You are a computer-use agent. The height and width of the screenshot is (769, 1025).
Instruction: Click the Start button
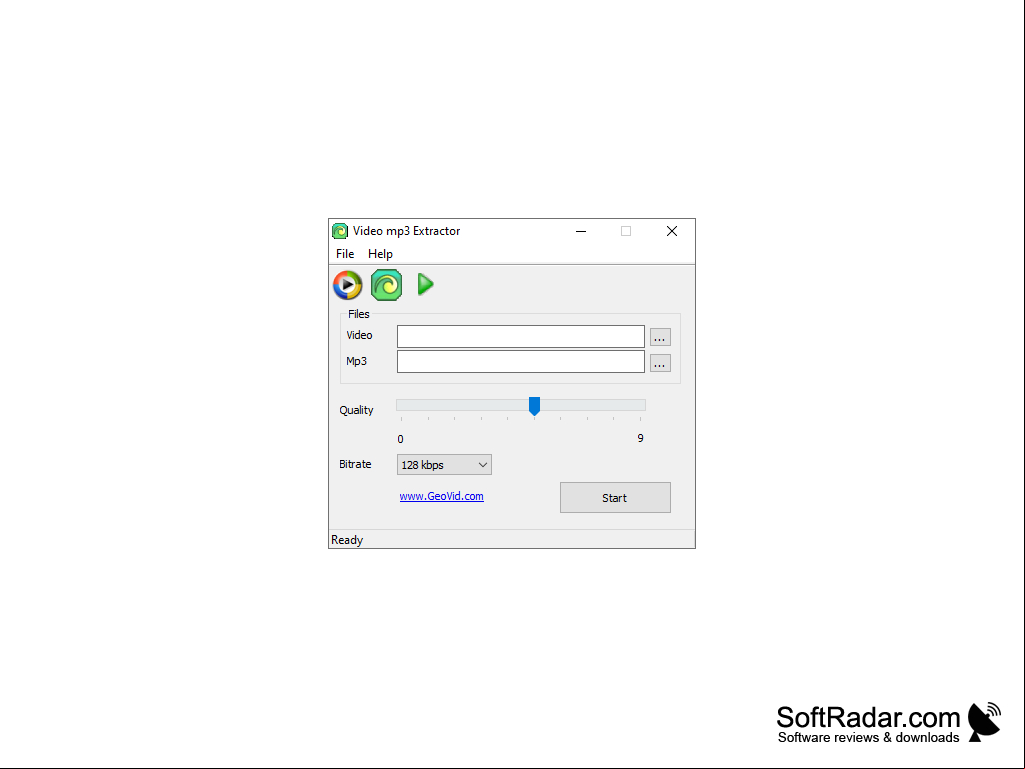tap(615, 498)
